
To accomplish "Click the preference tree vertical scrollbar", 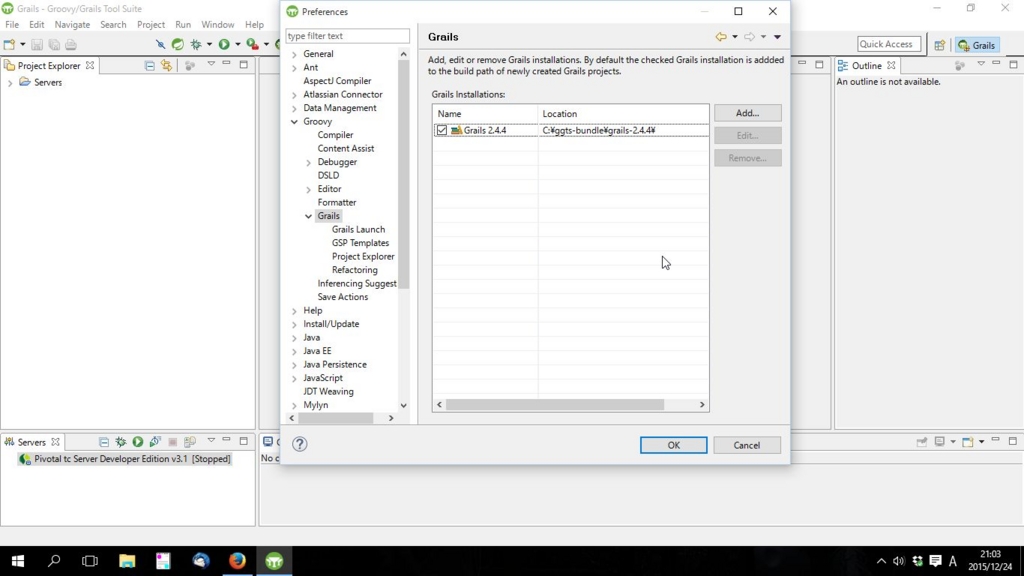I will coord(404,174).
